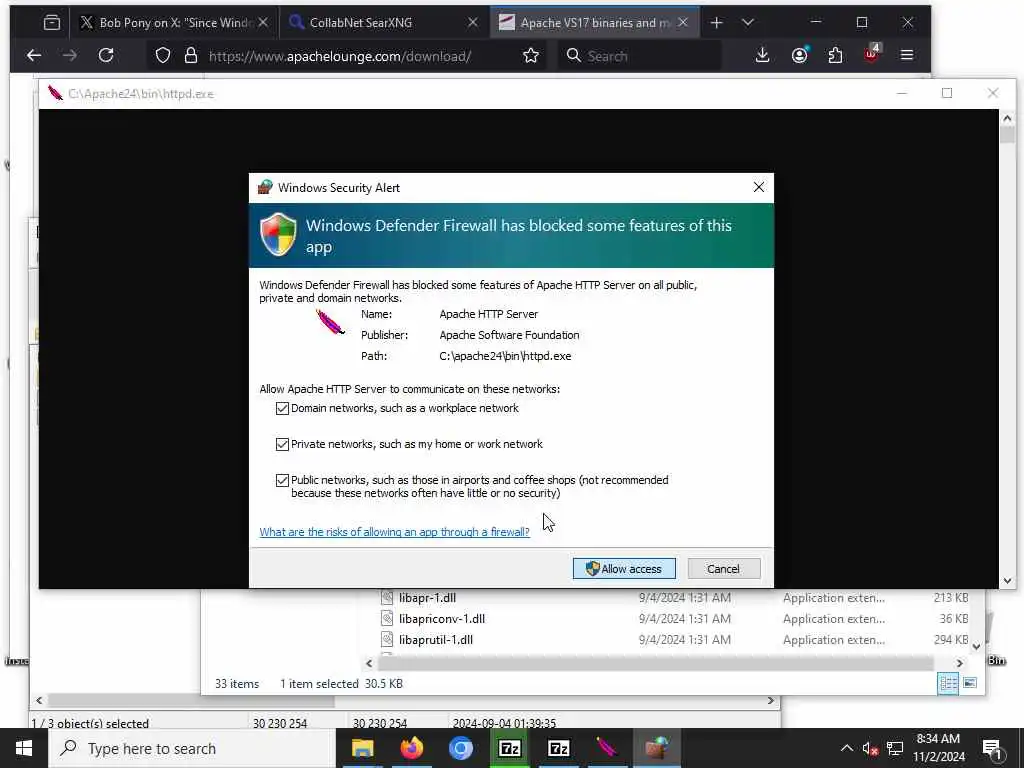Cancel the Windows Security Alert dialog
Viewport: 1024px width, 768px height.
724,569
